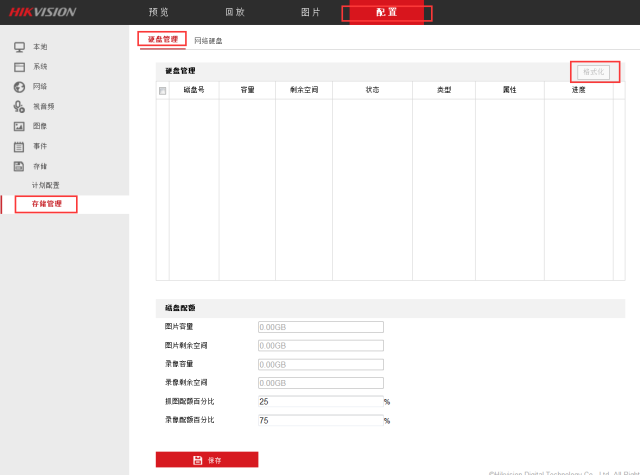The height and width of the screenshot is (475, 640).
Task: Select the globe icon for 网络
Action: click(x=19, y=87)
